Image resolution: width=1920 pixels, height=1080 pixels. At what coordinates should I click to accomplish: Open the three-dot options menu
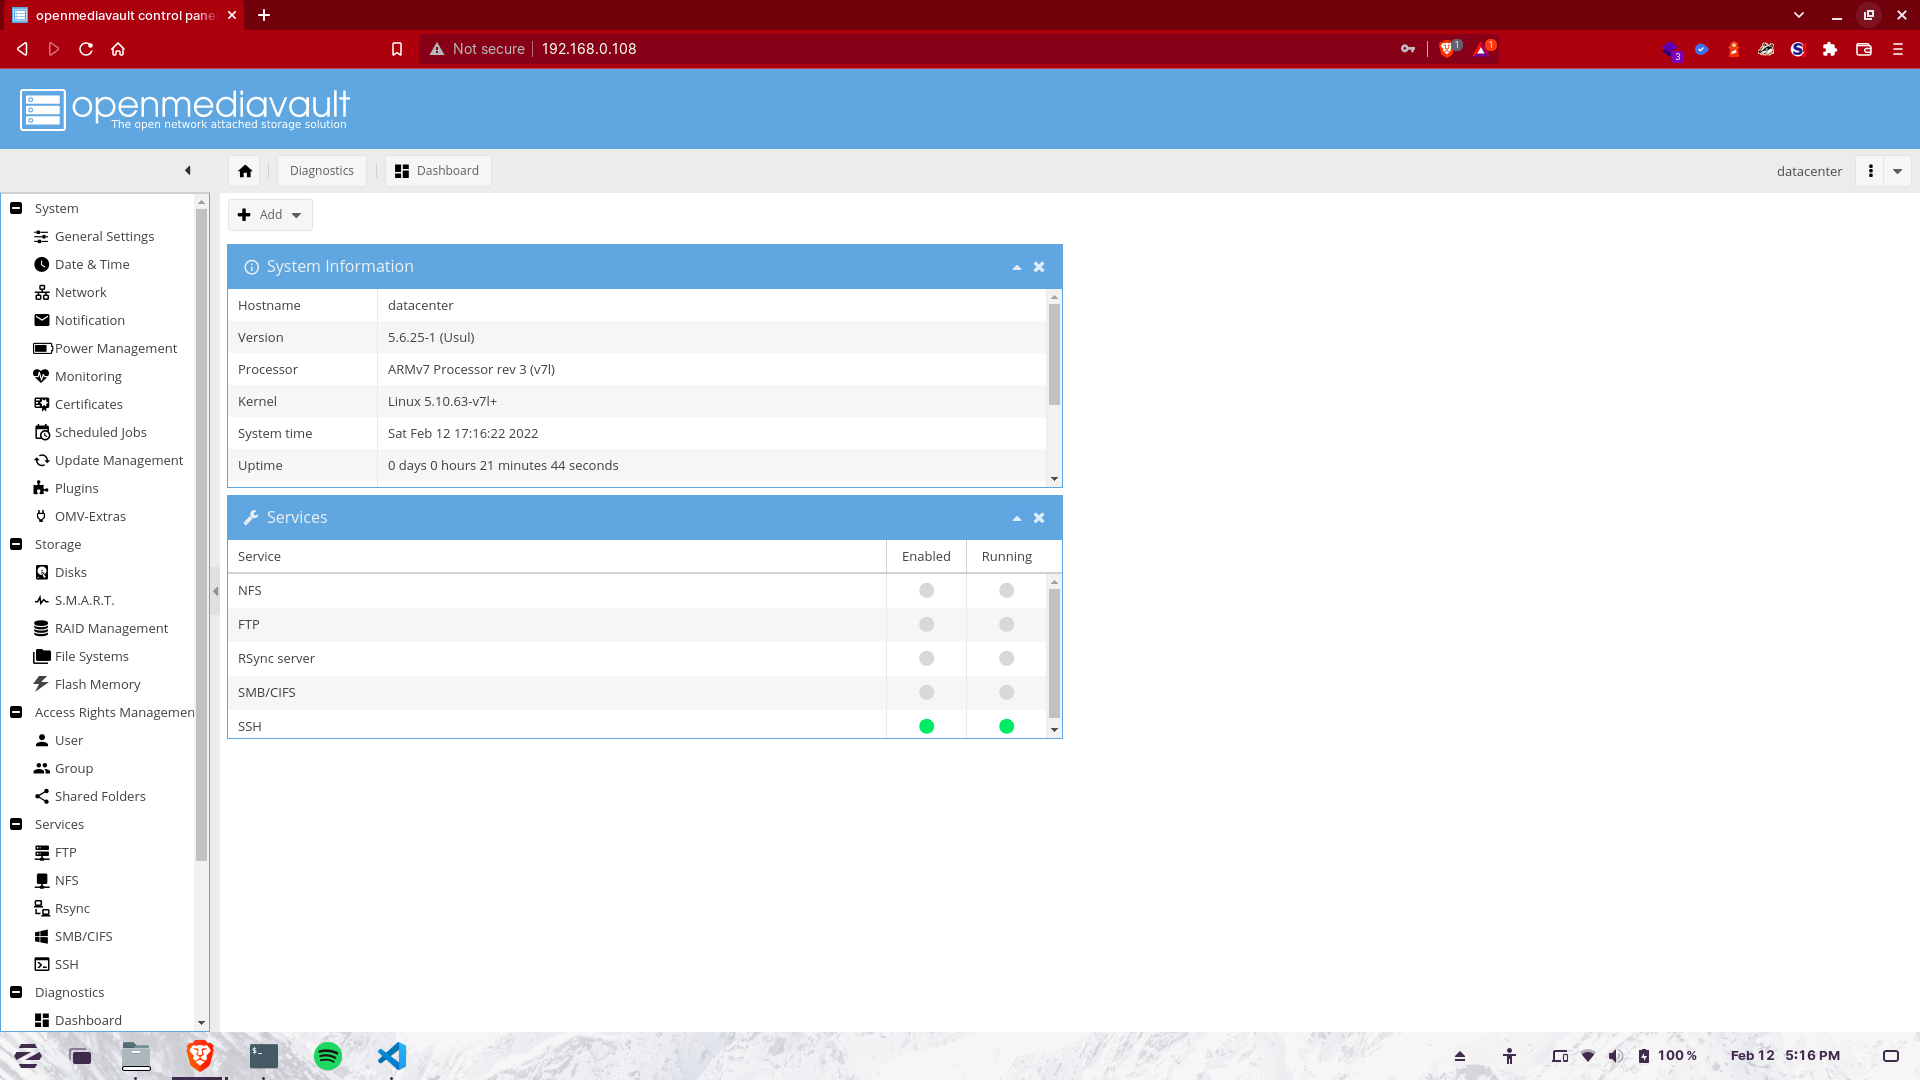click(1870, 171)
